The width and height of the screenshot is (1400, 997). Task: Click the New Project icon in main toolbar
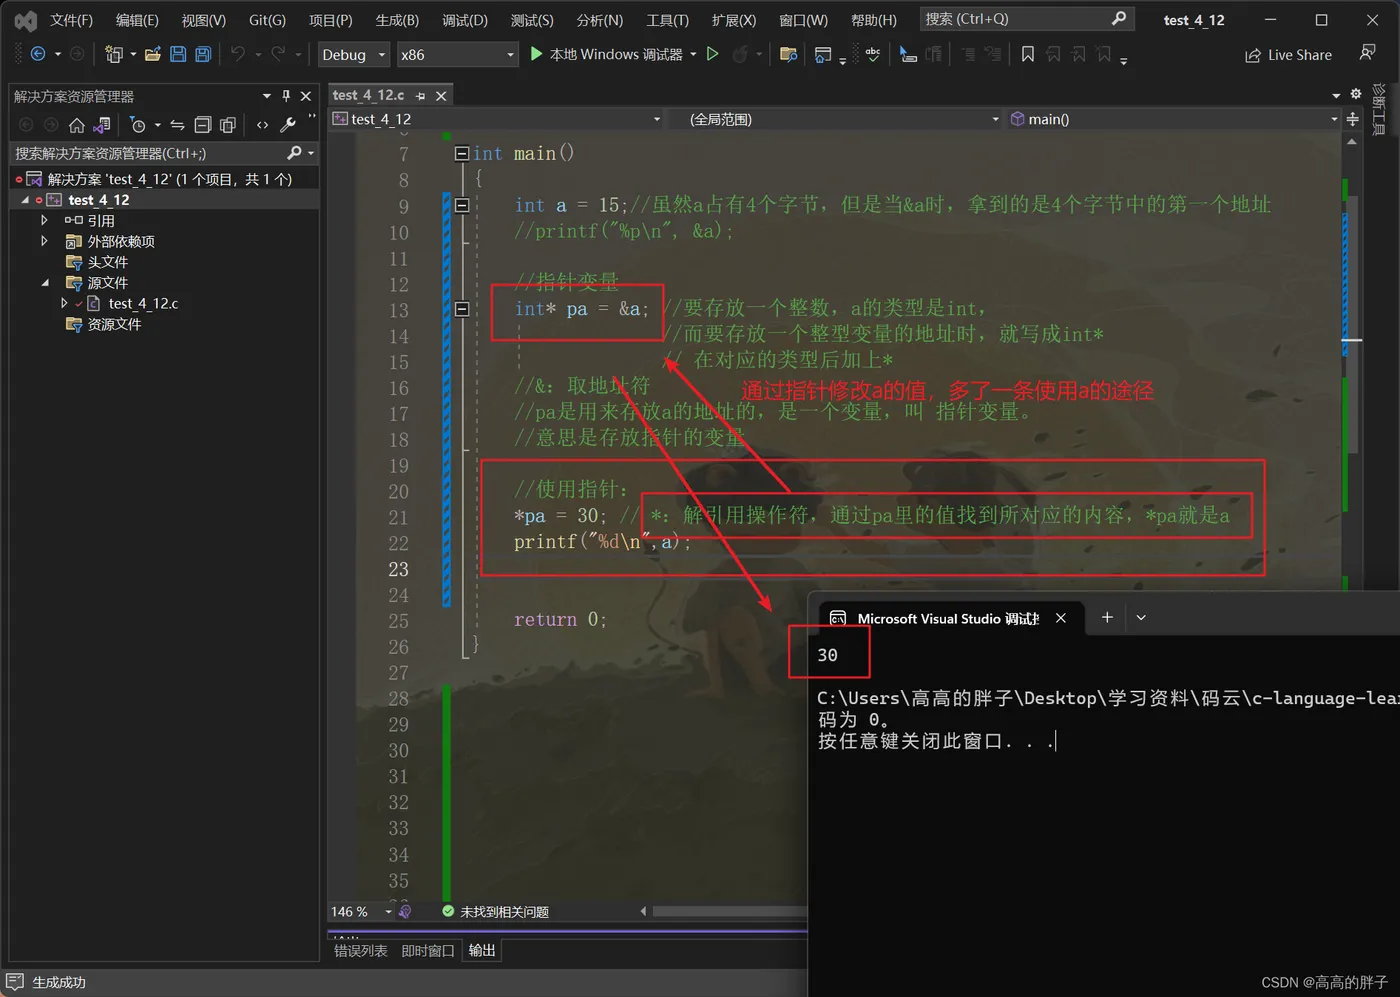tap(113, 54)
